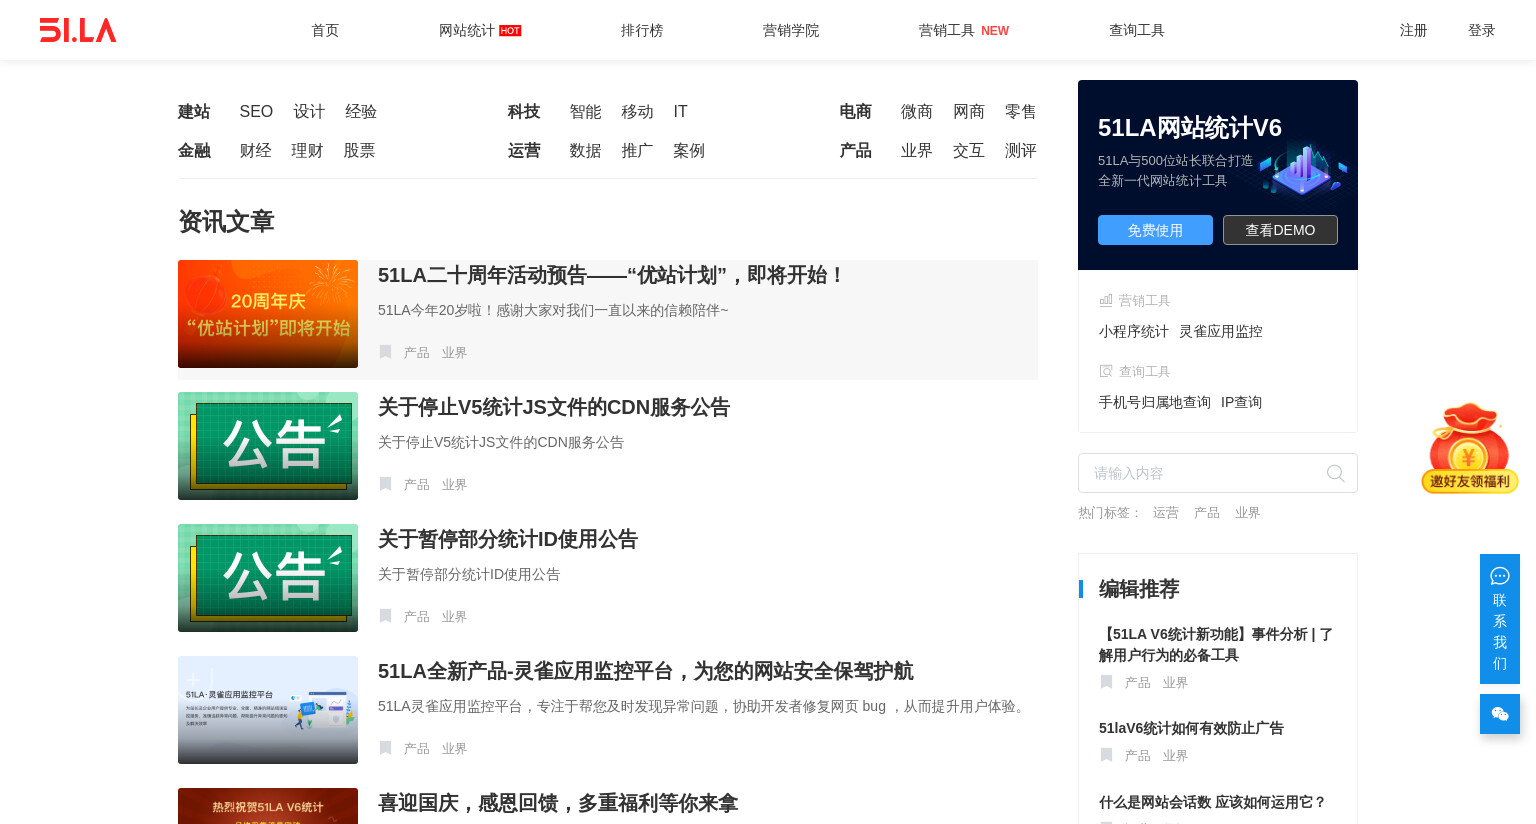This screenshot has width=1536, height=824.
Task: Select the 测评 category link
Action: pos(1021,151)
